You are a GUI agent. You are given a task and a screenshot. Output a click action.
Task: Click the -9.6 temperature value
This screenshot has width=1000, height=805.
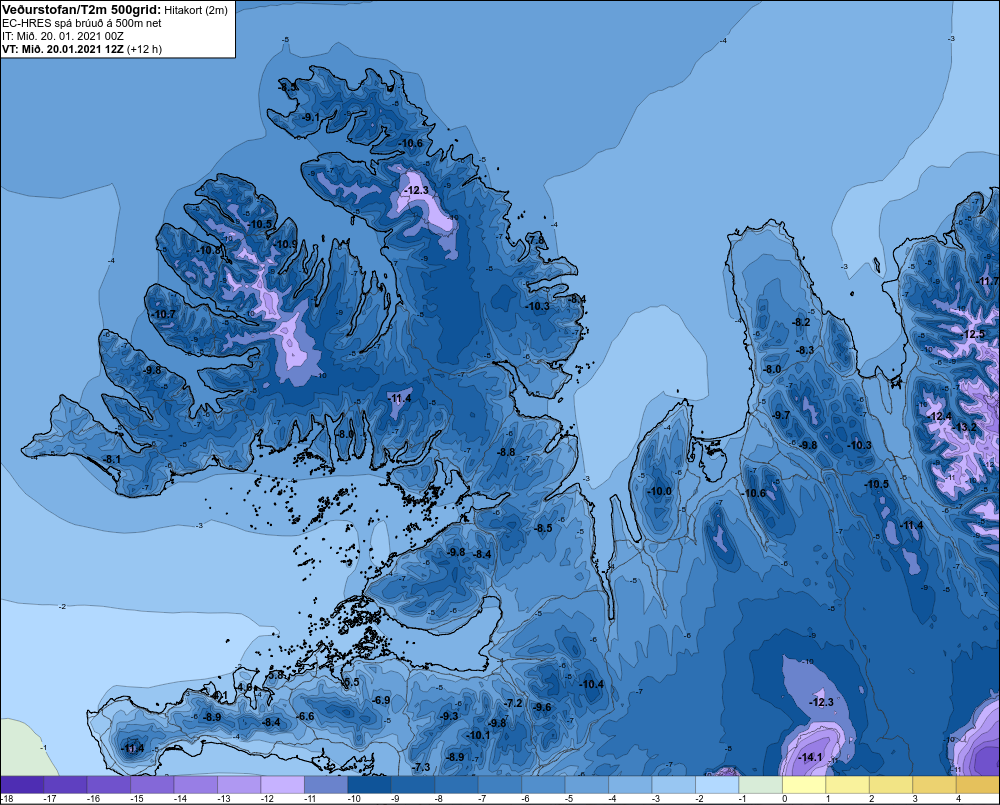[x=543, y=707]
